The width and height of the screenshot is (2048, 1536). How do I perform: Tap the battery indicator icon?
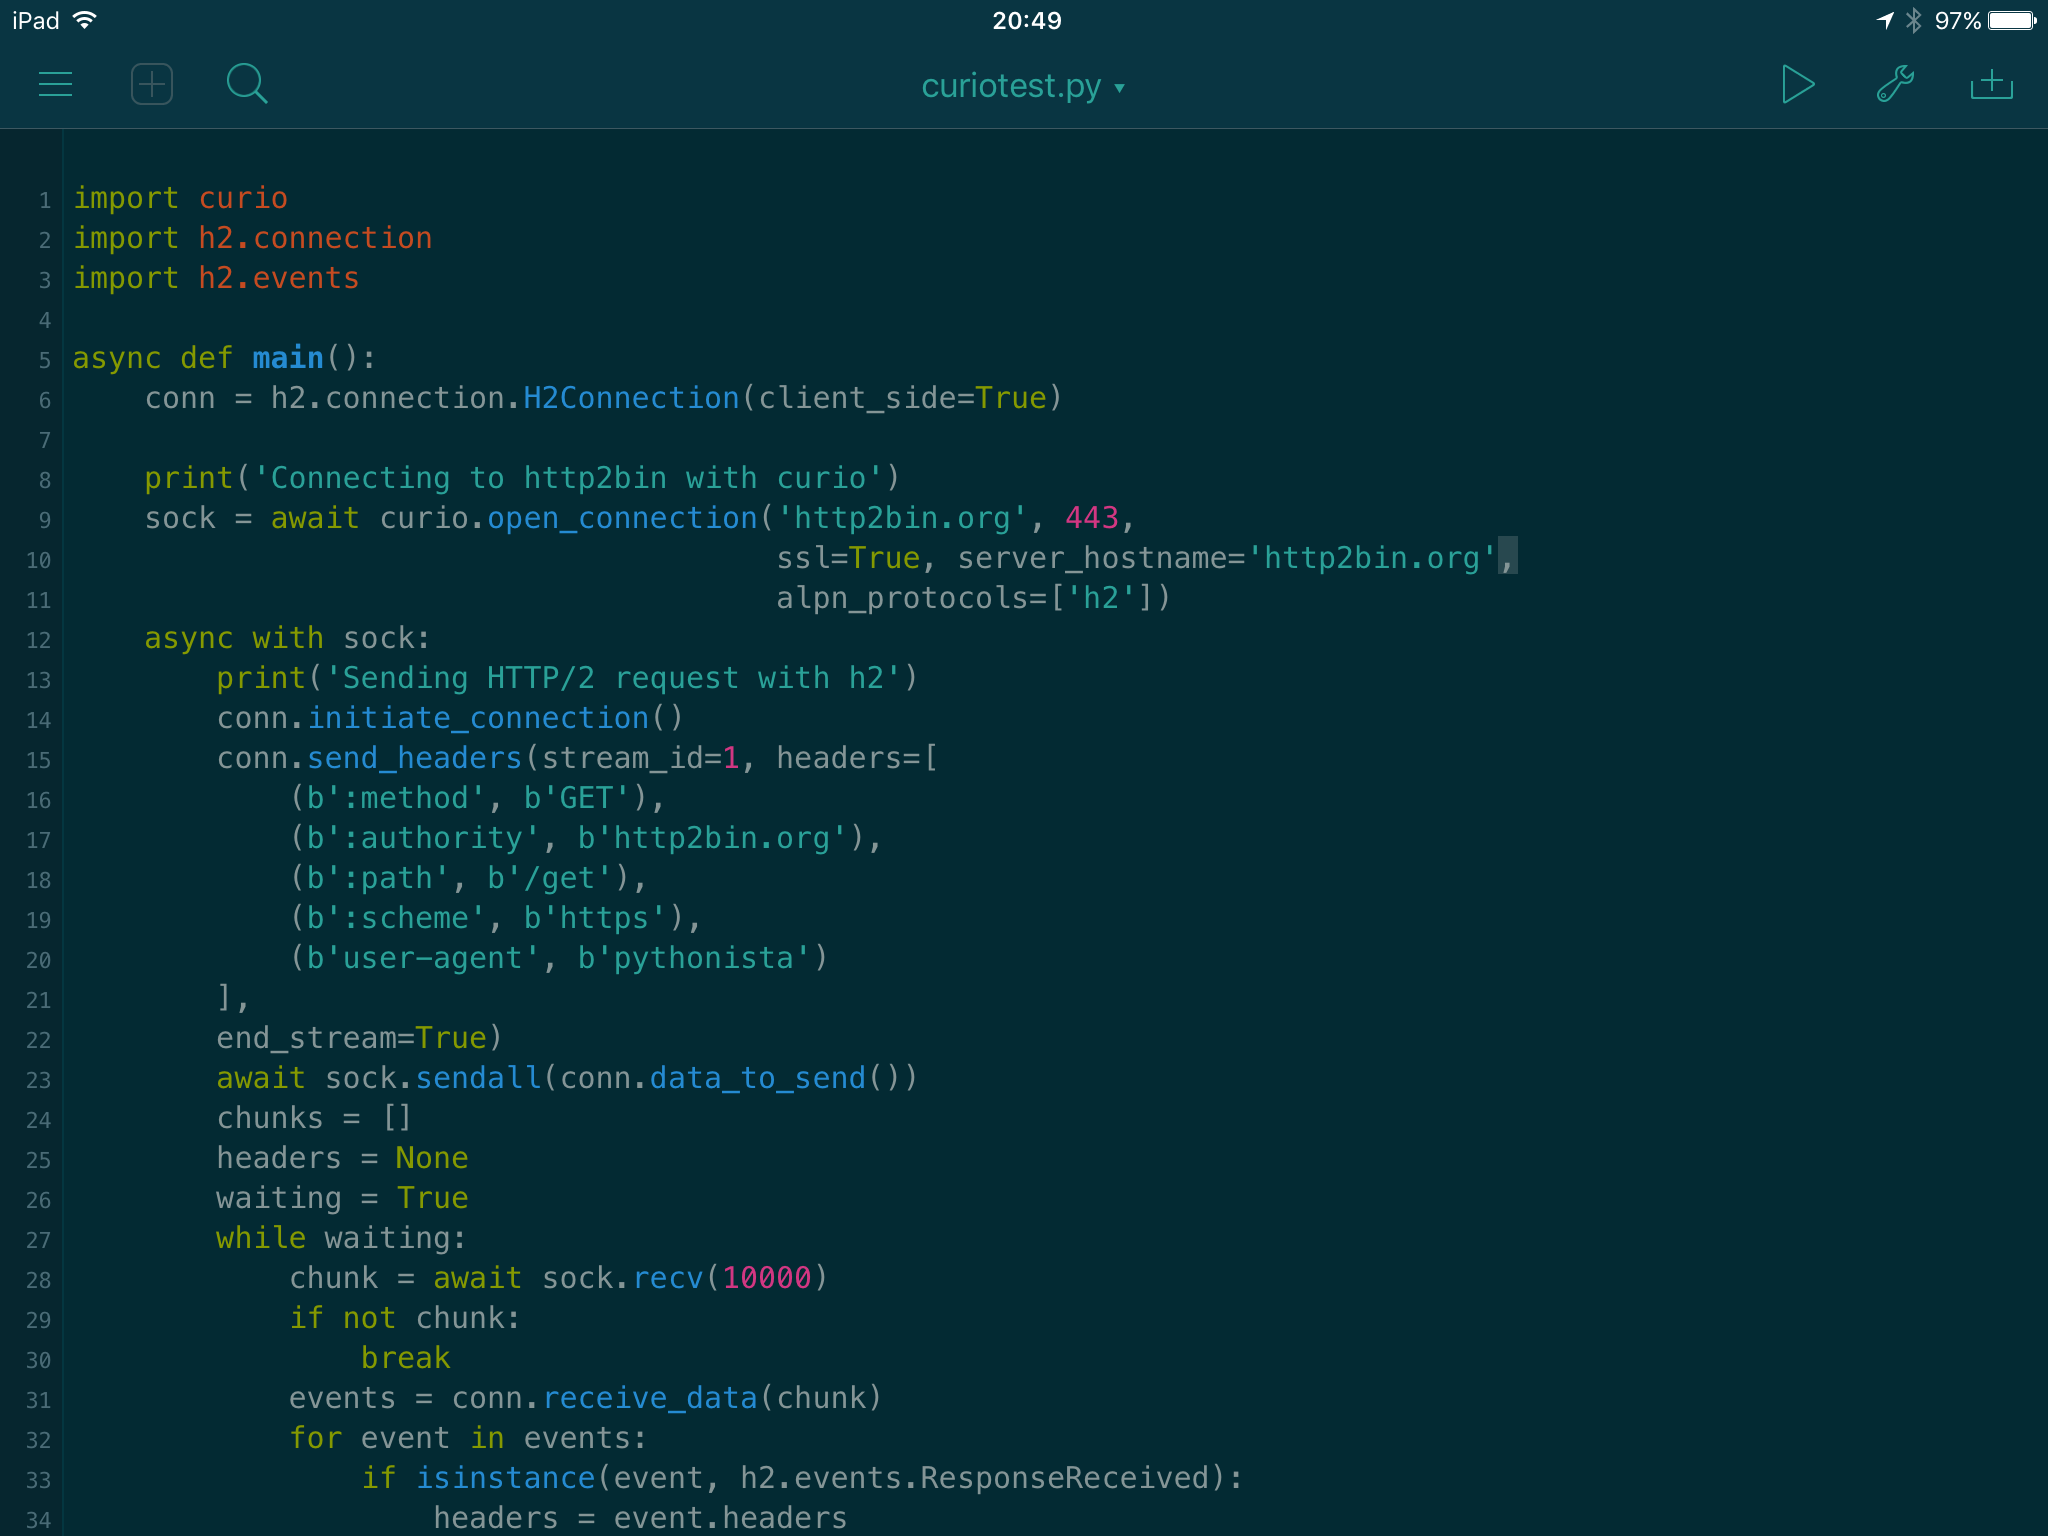[x=2012, y=20]
